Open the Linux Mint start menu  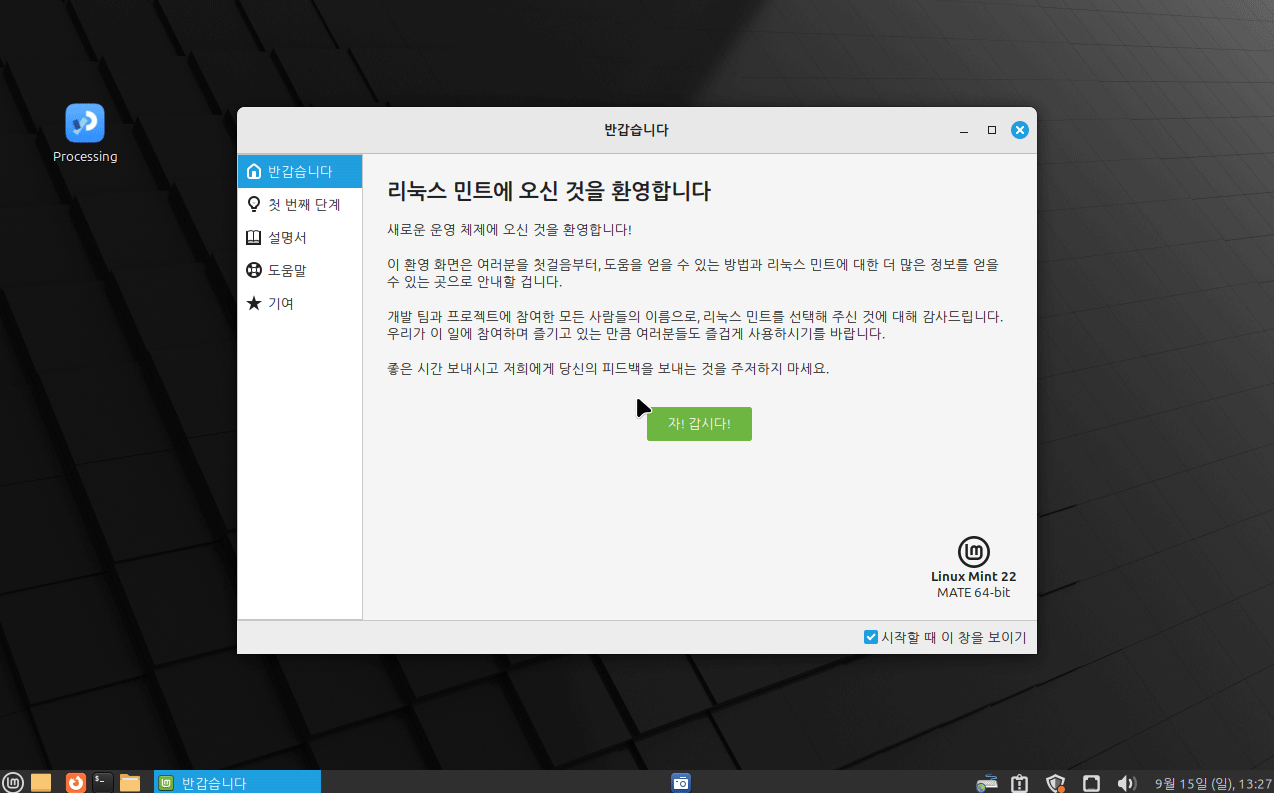pos(12,782)
